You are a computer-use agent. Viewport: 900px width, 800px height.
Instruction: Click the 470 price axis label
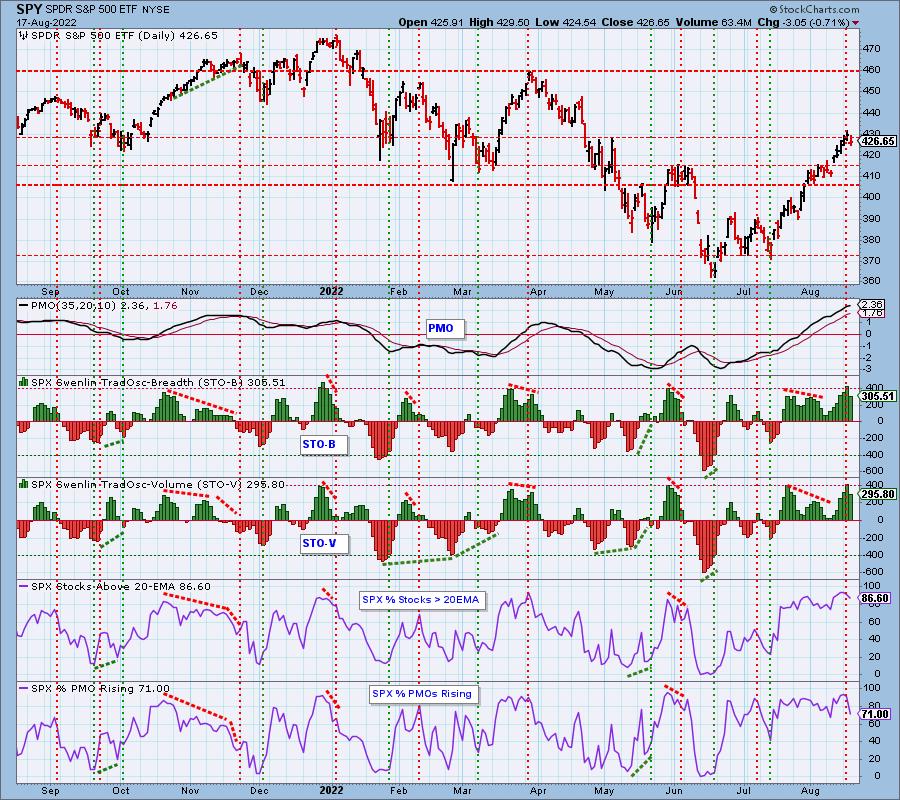871,49
